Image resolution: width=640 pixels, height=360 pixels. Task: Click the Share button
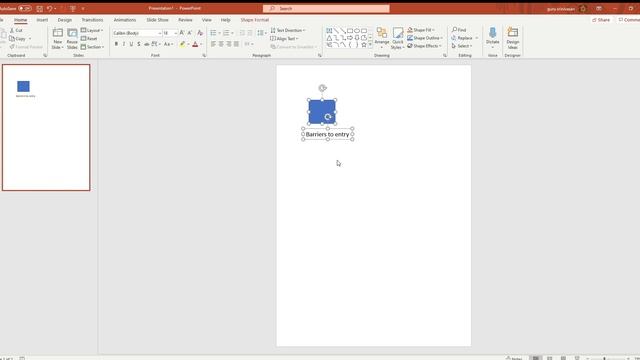[601, 20]
